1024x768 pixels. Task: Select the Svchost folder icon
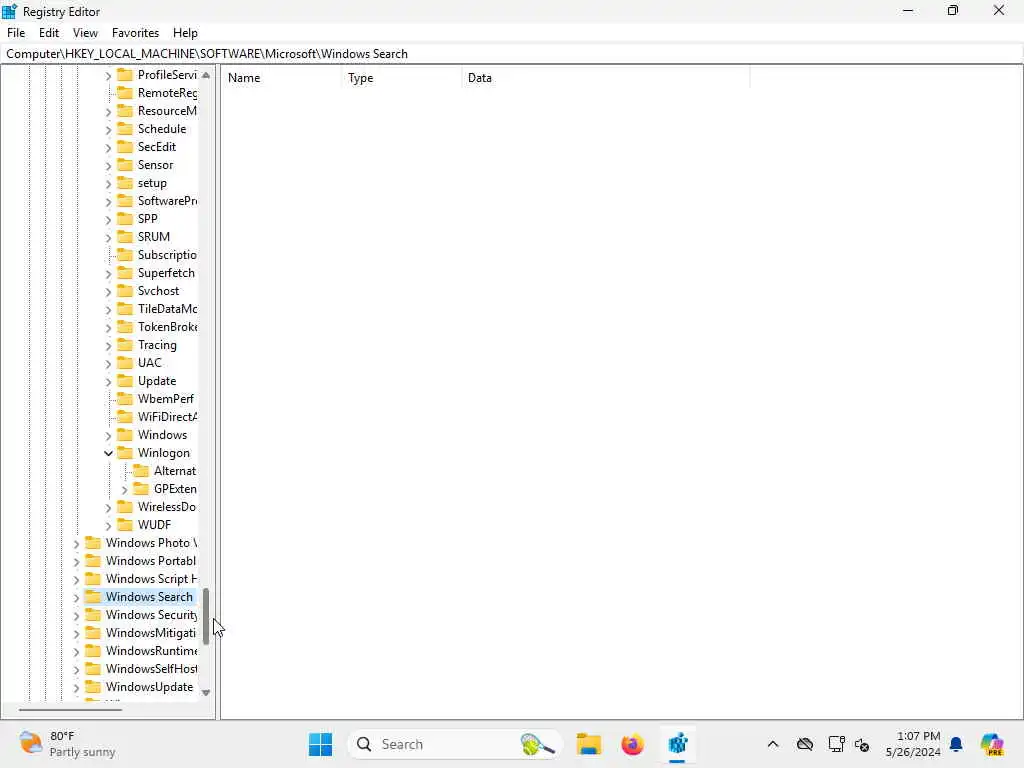point(125,291)
